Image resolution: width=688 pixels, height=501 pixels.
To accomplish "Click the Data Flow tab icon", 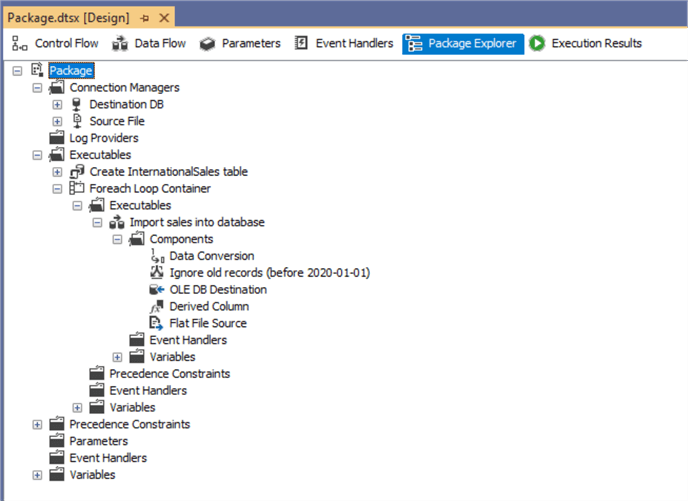I will pos(120,43).
